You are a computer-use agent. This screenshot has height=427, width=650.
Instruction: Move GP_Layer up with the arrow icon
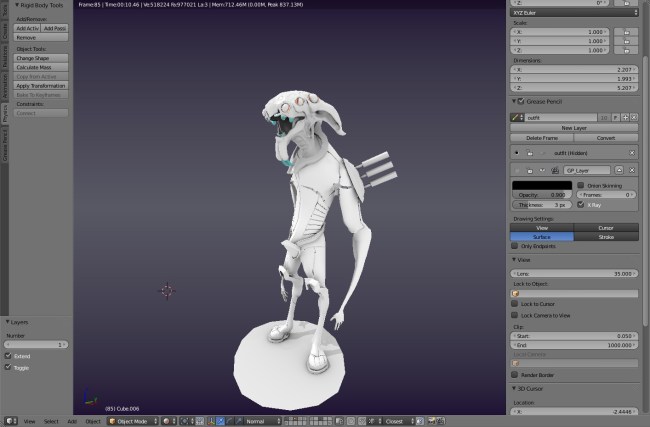pyautogui.click(x=619, y=171)
